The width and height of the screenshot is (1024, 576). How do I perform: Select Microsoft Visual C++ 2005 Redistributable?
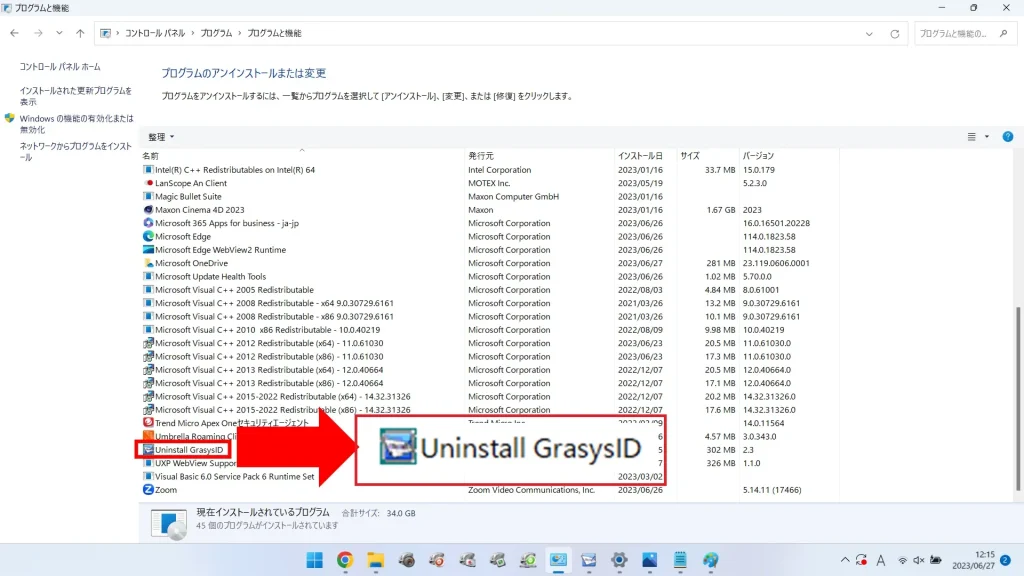pos(234,290)
